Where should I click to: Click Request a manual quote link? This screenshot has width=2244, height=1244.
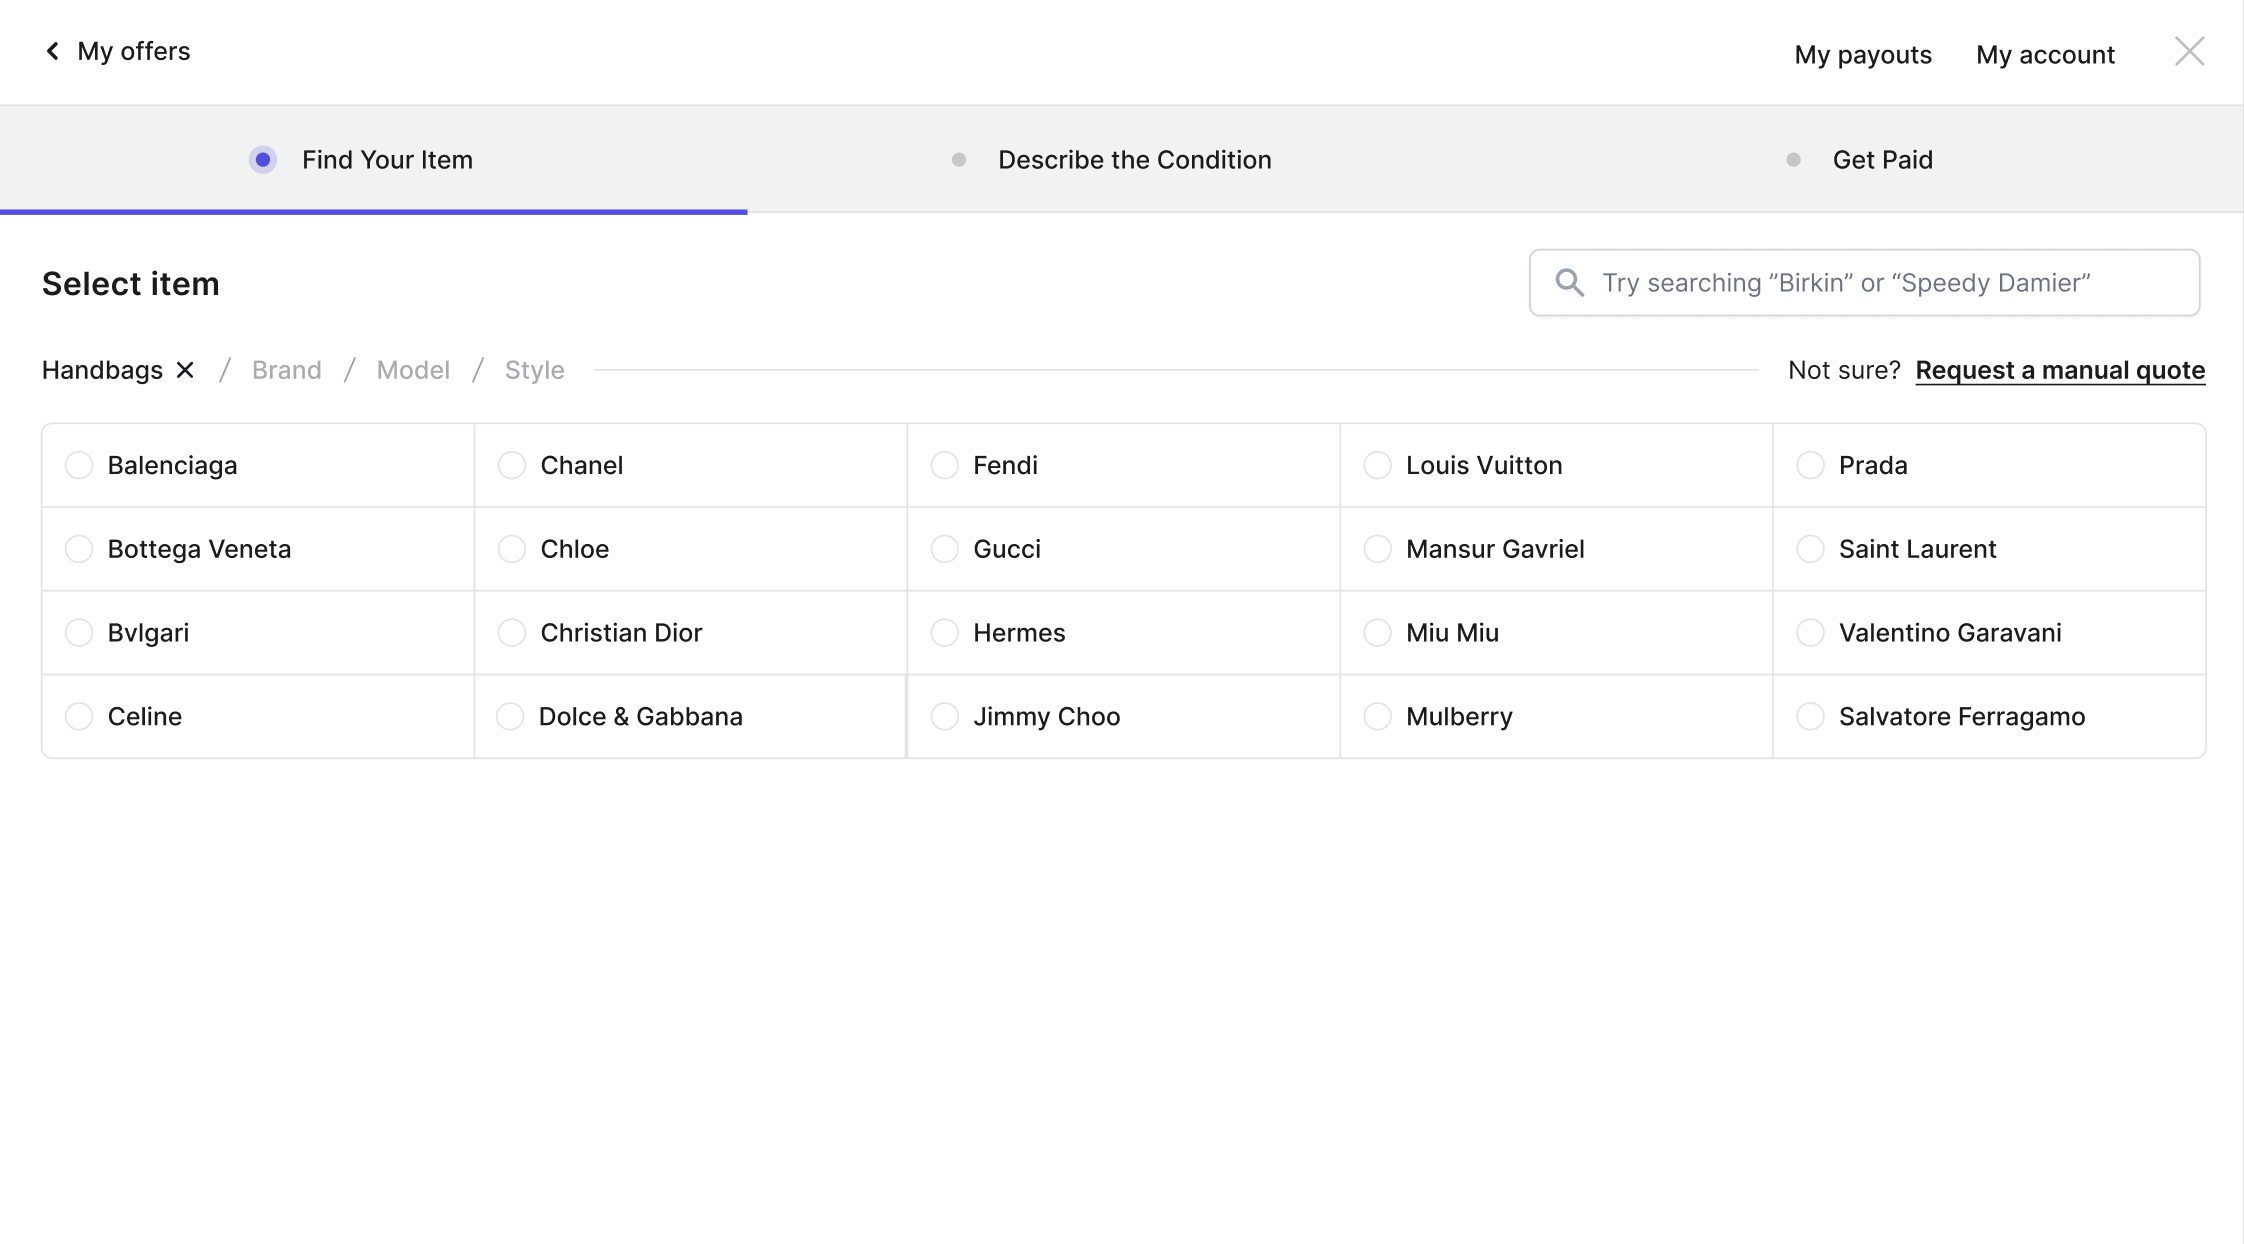click(x=2060, y=370)
